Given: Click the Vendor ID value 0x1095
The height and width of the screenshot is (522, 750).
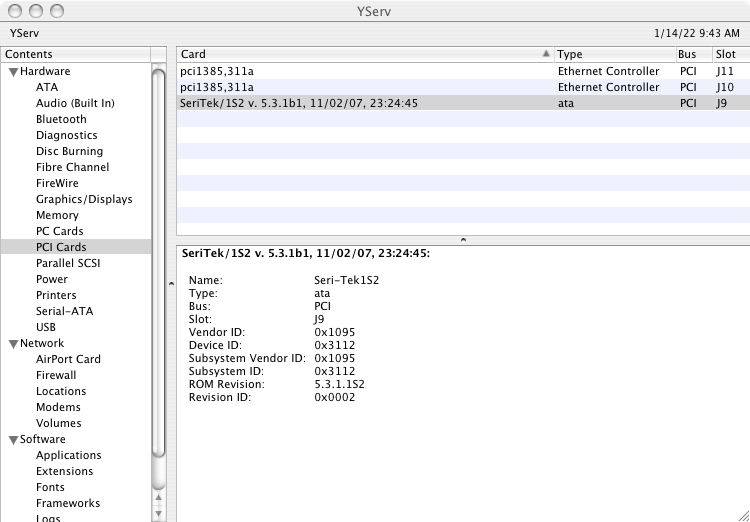Looking at the screenshot, I should (334, 332).
